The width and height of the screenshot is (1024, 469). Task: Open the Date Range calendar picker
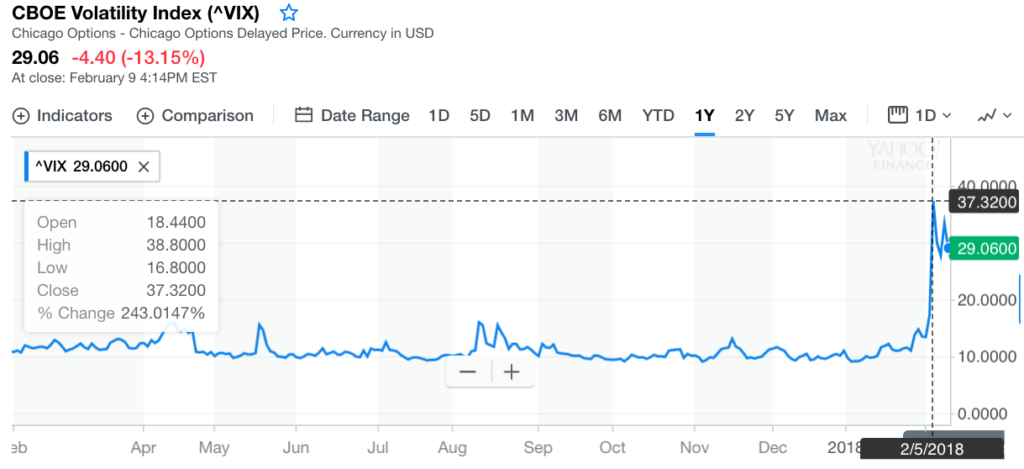[352, 115]
